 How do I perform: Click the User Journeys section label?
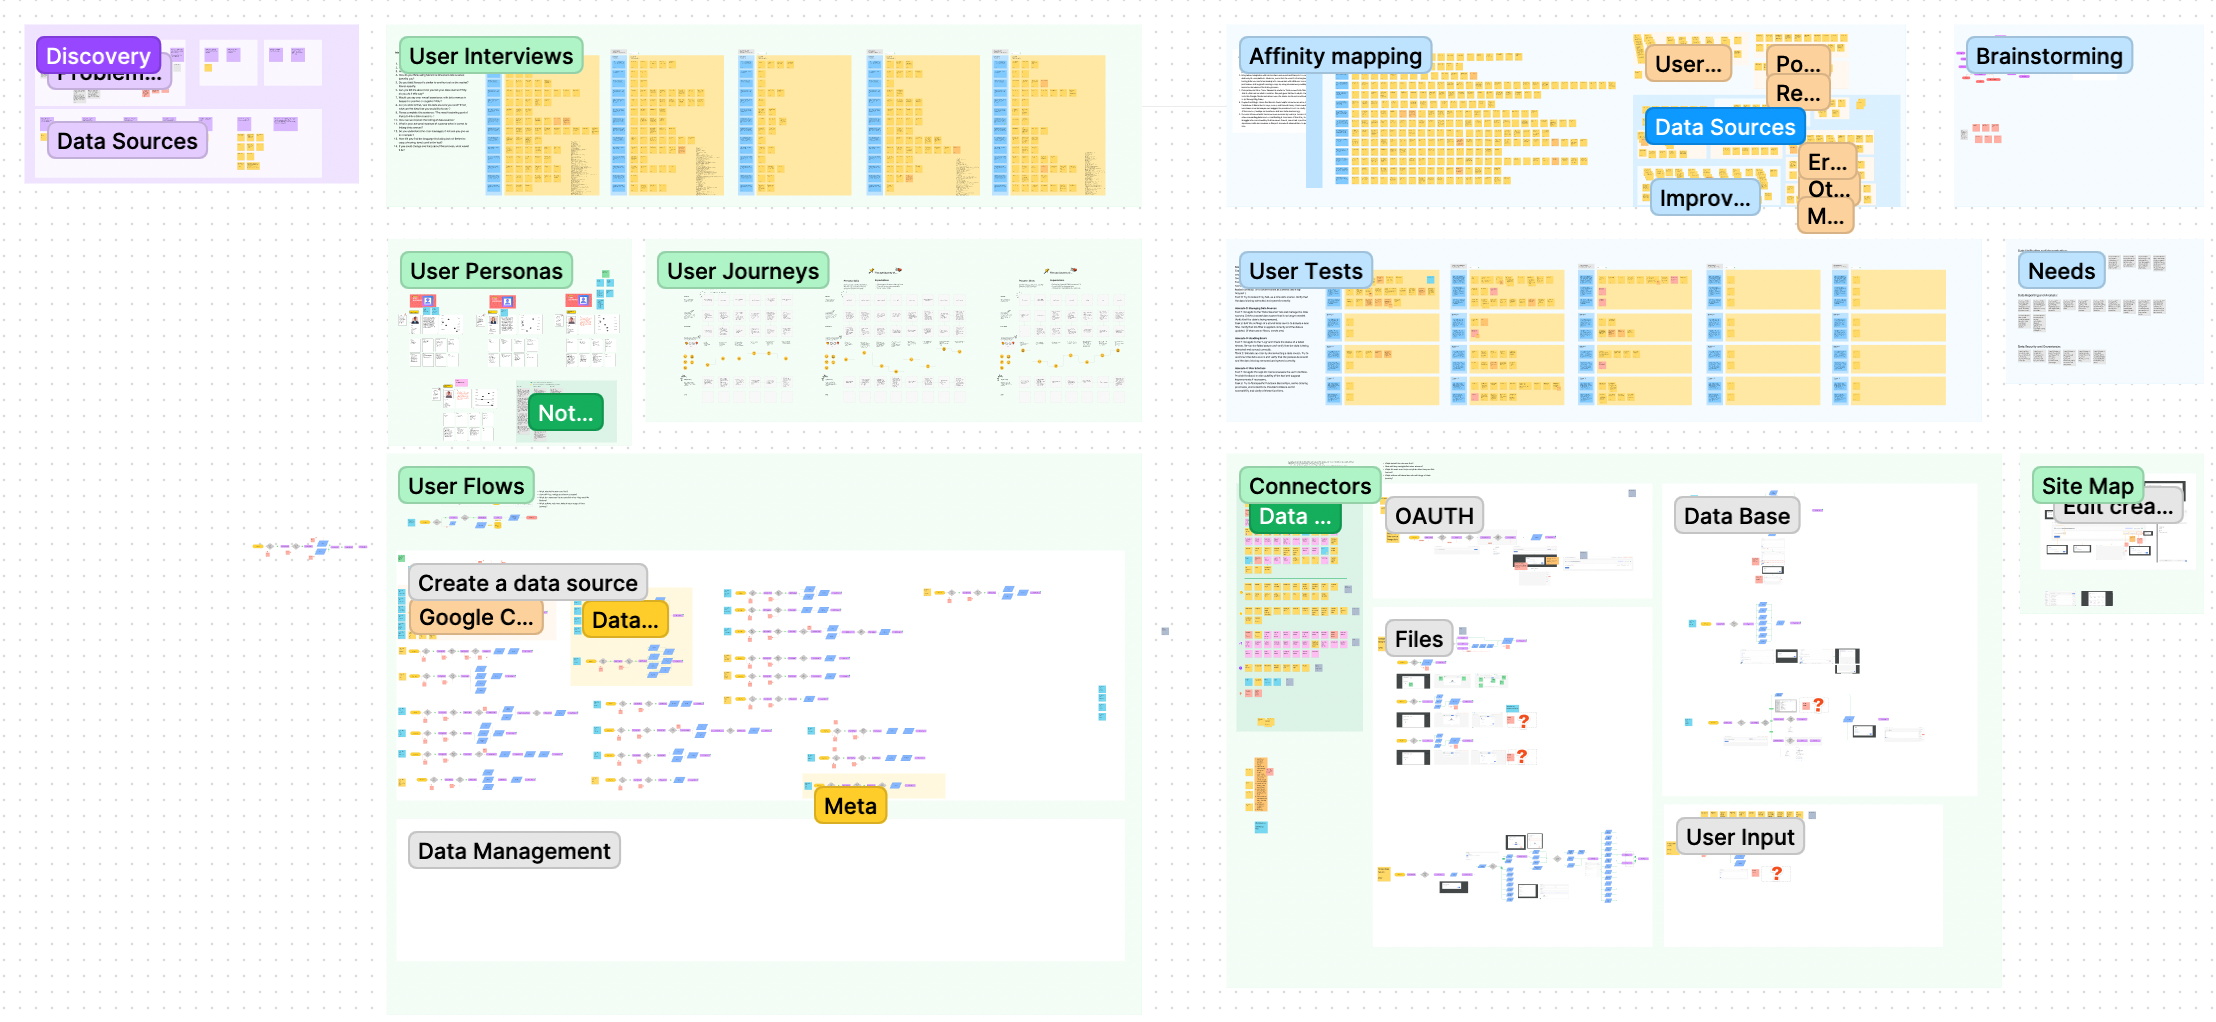742,270
